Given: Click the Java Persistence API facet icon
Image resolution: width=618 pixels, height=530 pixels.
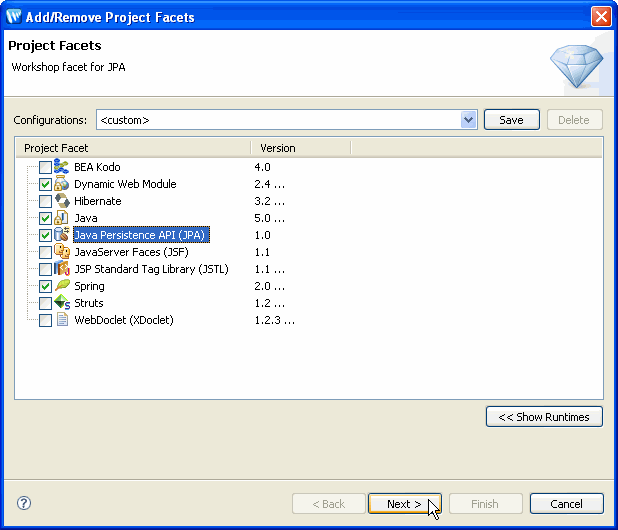Looking at the screenshot, I should [61, 235].
